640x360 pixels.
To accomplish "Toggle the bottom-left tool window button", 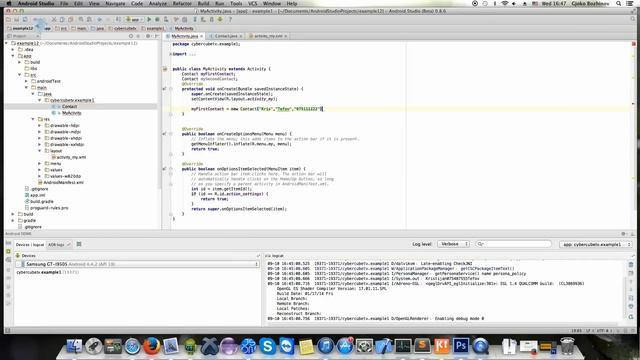I will click(x=8, y=330).
